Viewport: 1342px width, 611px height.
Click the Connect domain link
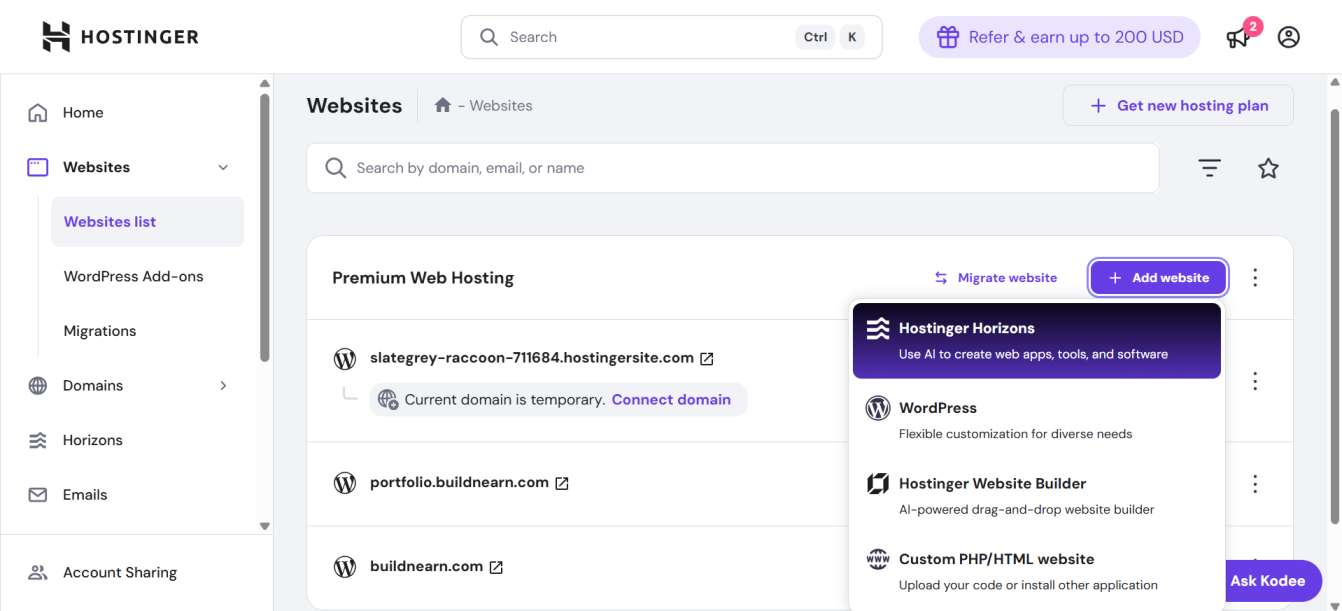[x=671, y=399]
